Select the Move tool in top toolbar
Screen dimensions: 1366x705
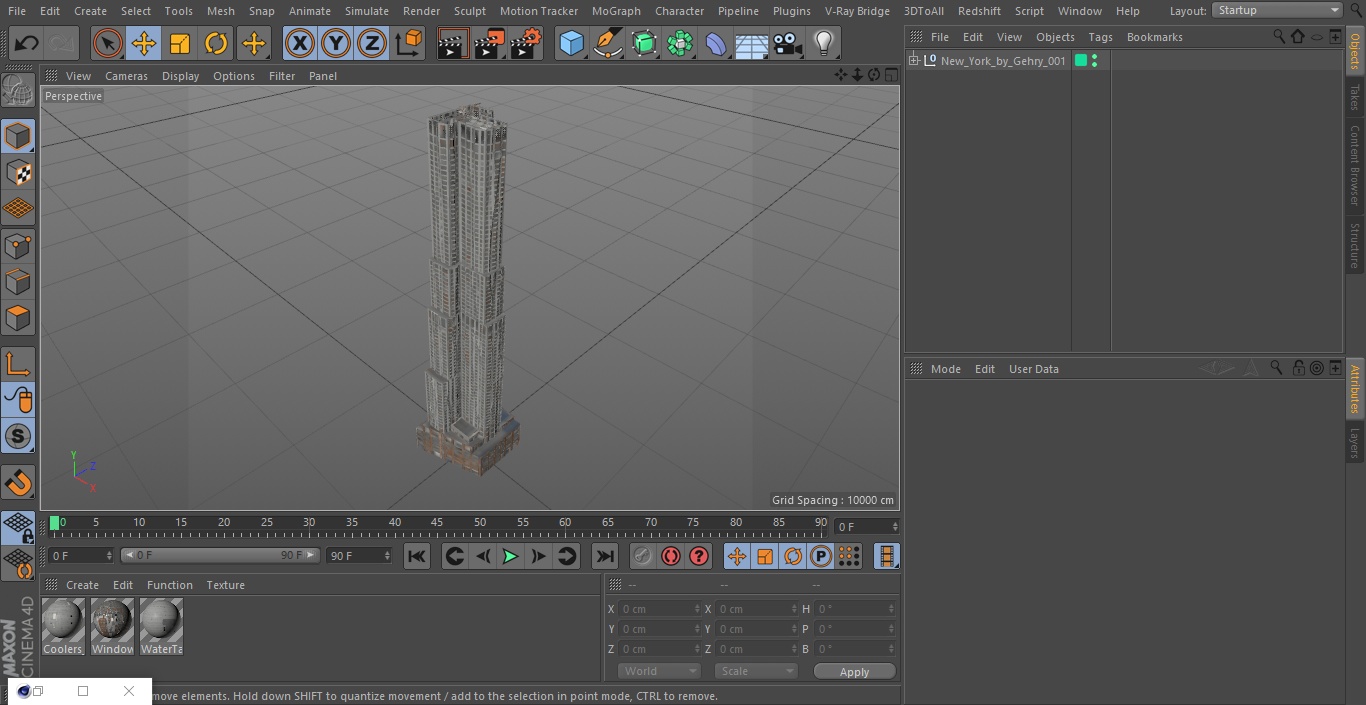point(144,43)
